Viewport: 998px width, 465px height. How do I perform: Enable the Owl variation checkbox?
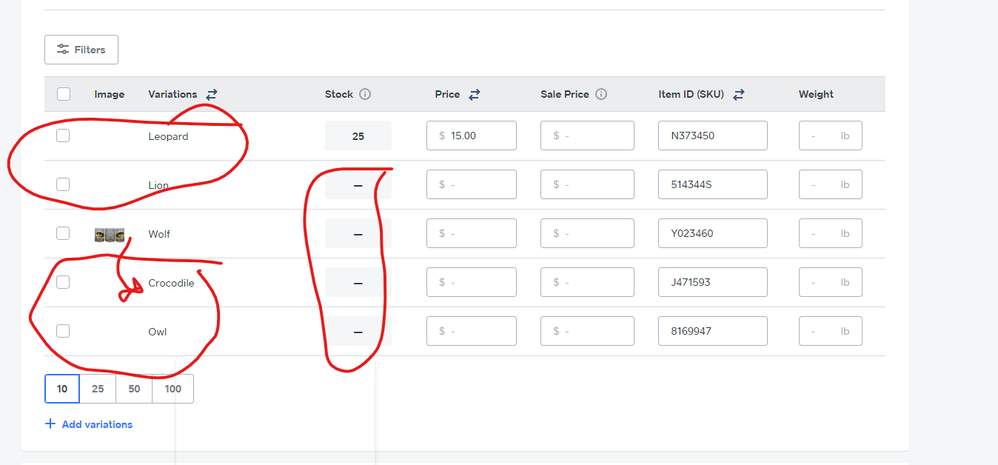(63, 331)
